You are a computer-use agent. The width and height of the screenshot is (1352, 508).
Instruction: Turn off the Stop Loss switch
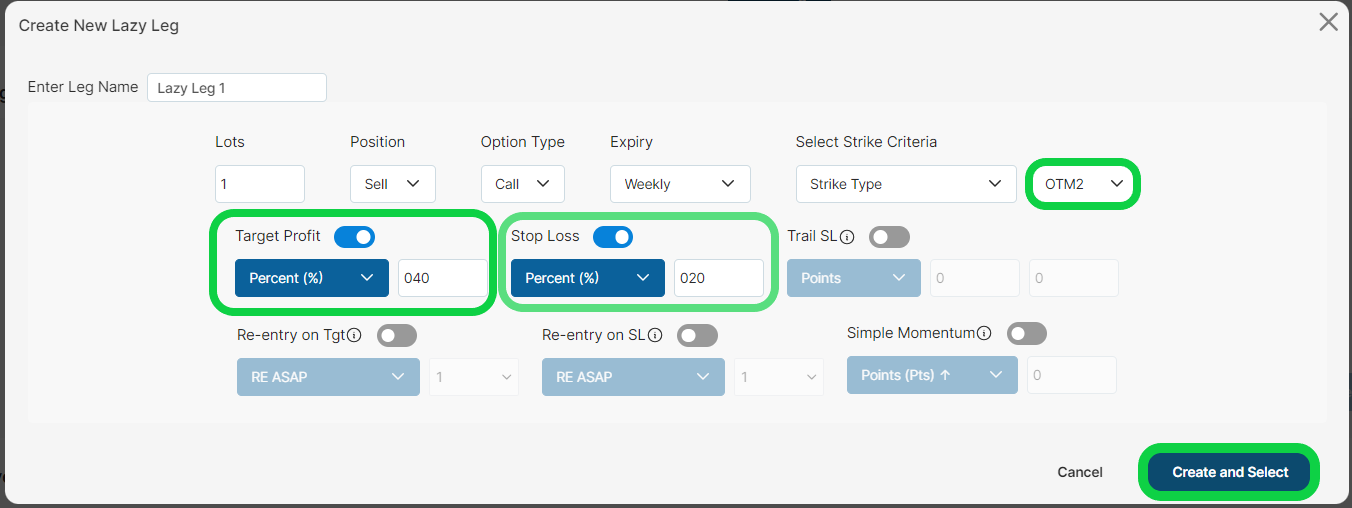pos(613,237)
